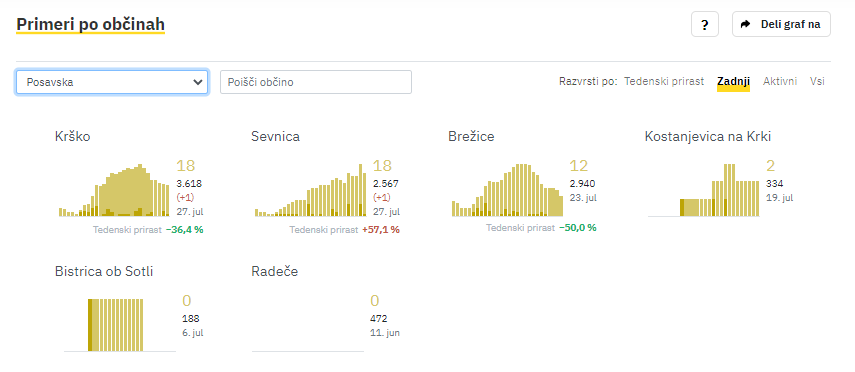
Task: Click the Kostanjevica na Krki chart
Action: tap(703, 190)
